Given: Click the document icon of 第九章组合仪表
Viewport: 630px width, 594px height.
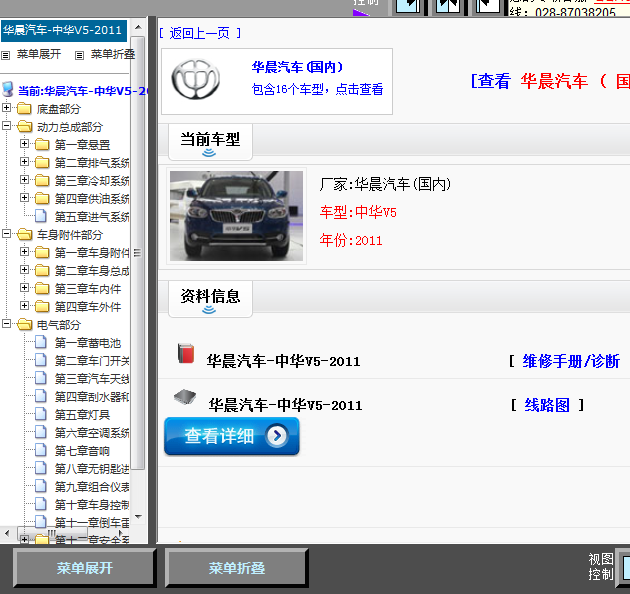Looking at the screenshot, I should click(x=41, y=486).
